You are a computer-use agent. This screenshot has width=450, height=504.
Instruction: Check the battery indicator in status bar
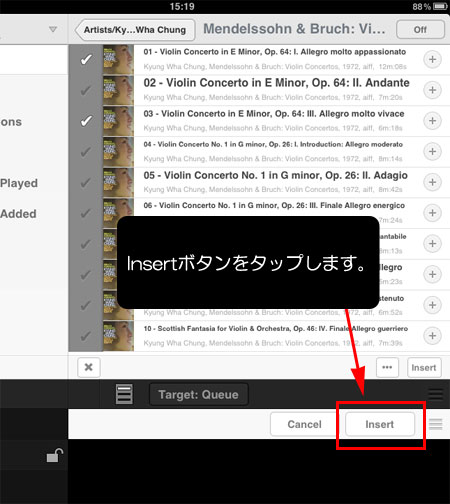pos(440,6)
